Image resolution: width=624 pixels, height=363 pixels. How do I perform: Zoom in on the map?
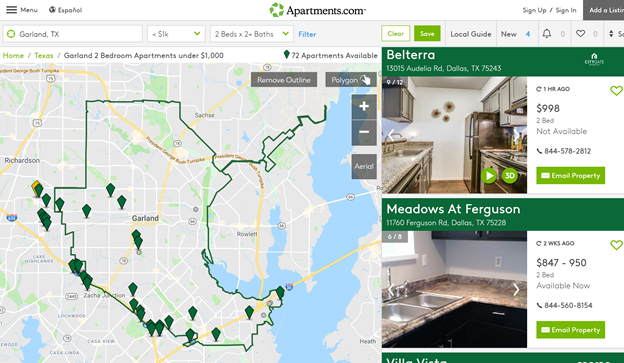click(364, 106)
